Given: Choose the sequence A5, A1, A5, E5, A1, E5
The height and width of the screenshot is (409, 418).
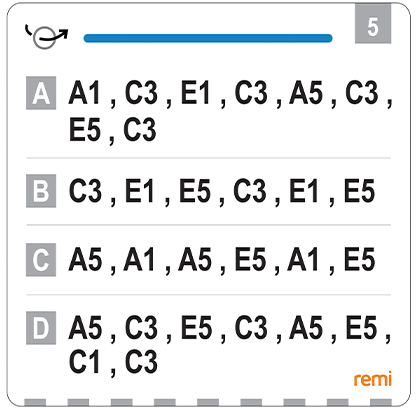Looking at the screenshot, I should point(222,259).
